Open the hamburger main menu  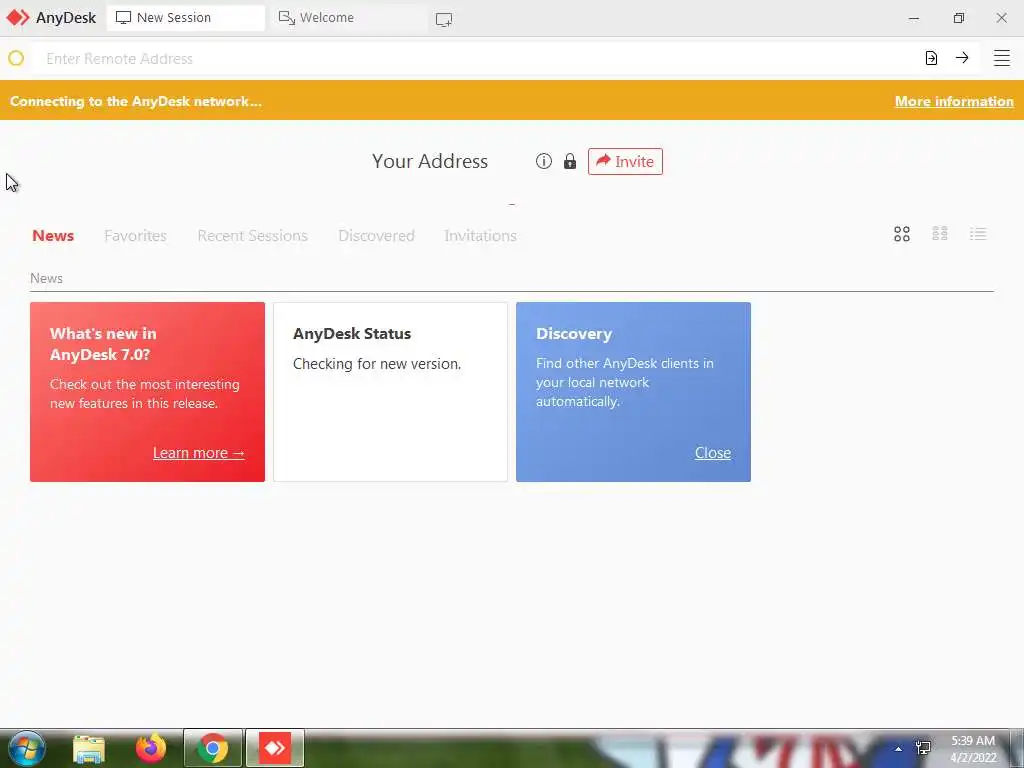click(1002, 58)
